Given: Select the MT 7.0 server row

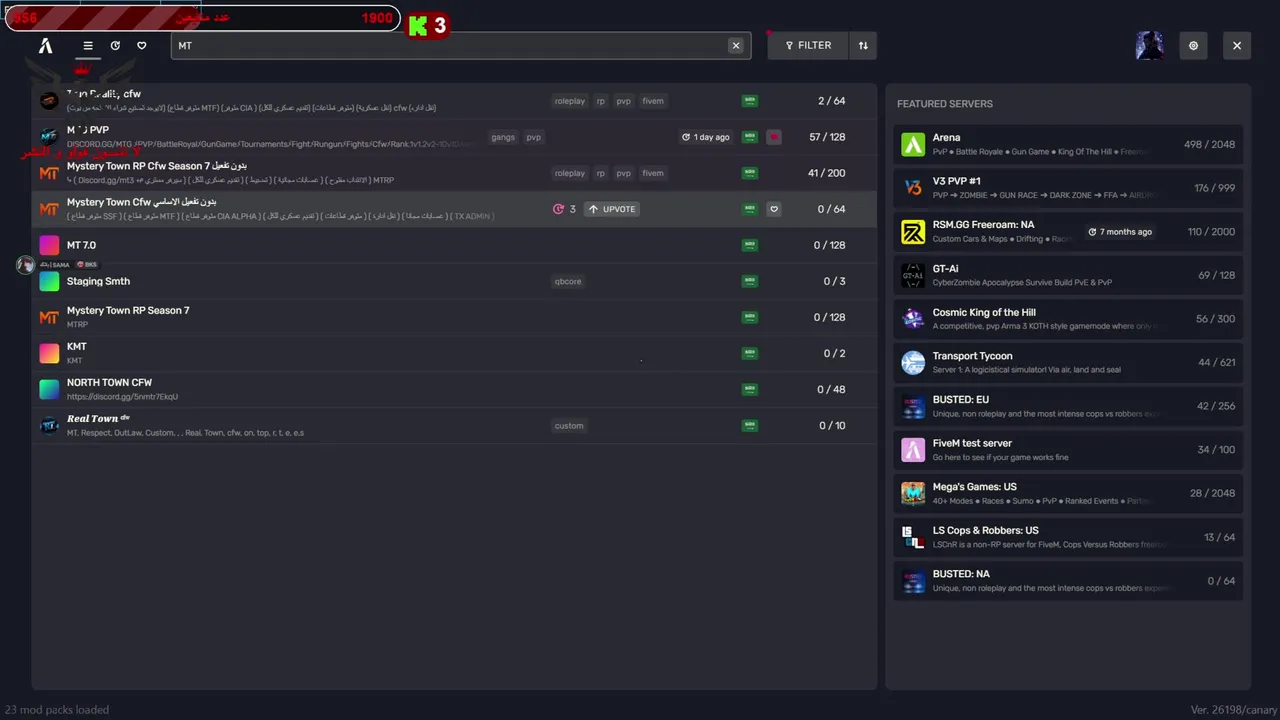Looking at the screenshot, I should click(454, 245).
